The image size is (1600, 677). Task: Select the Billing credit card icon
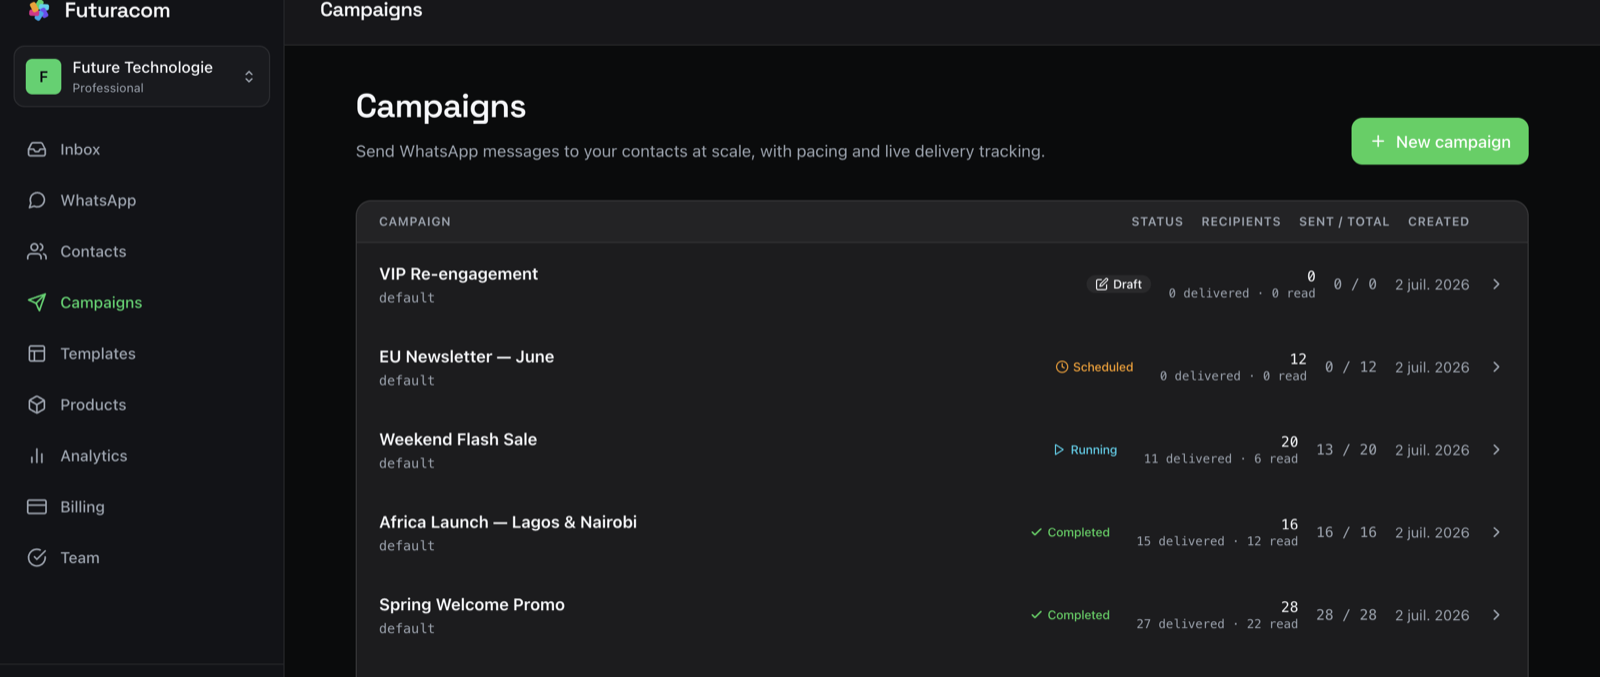tap(37, 506)
